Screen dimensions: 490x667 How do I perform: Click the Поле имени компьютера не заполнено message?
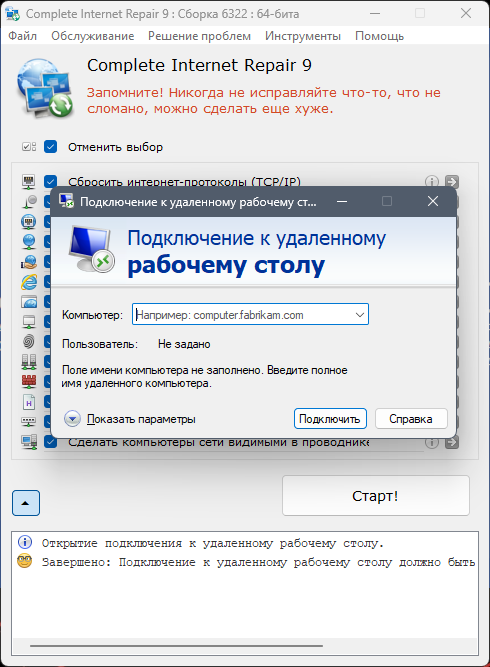205,376
